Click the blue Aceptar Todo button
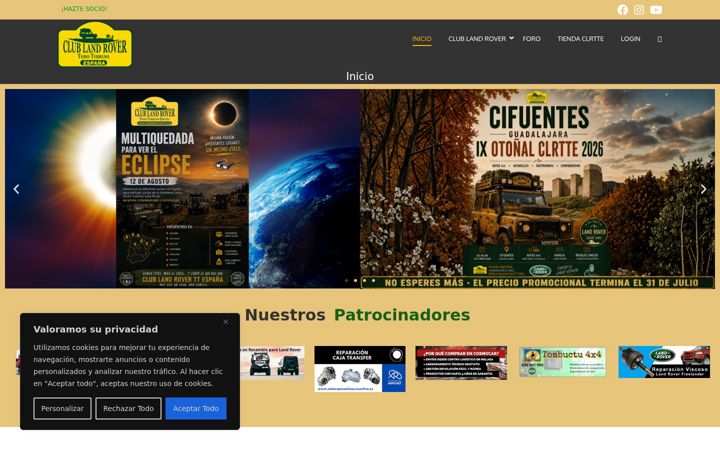 (x=196, y=408)
